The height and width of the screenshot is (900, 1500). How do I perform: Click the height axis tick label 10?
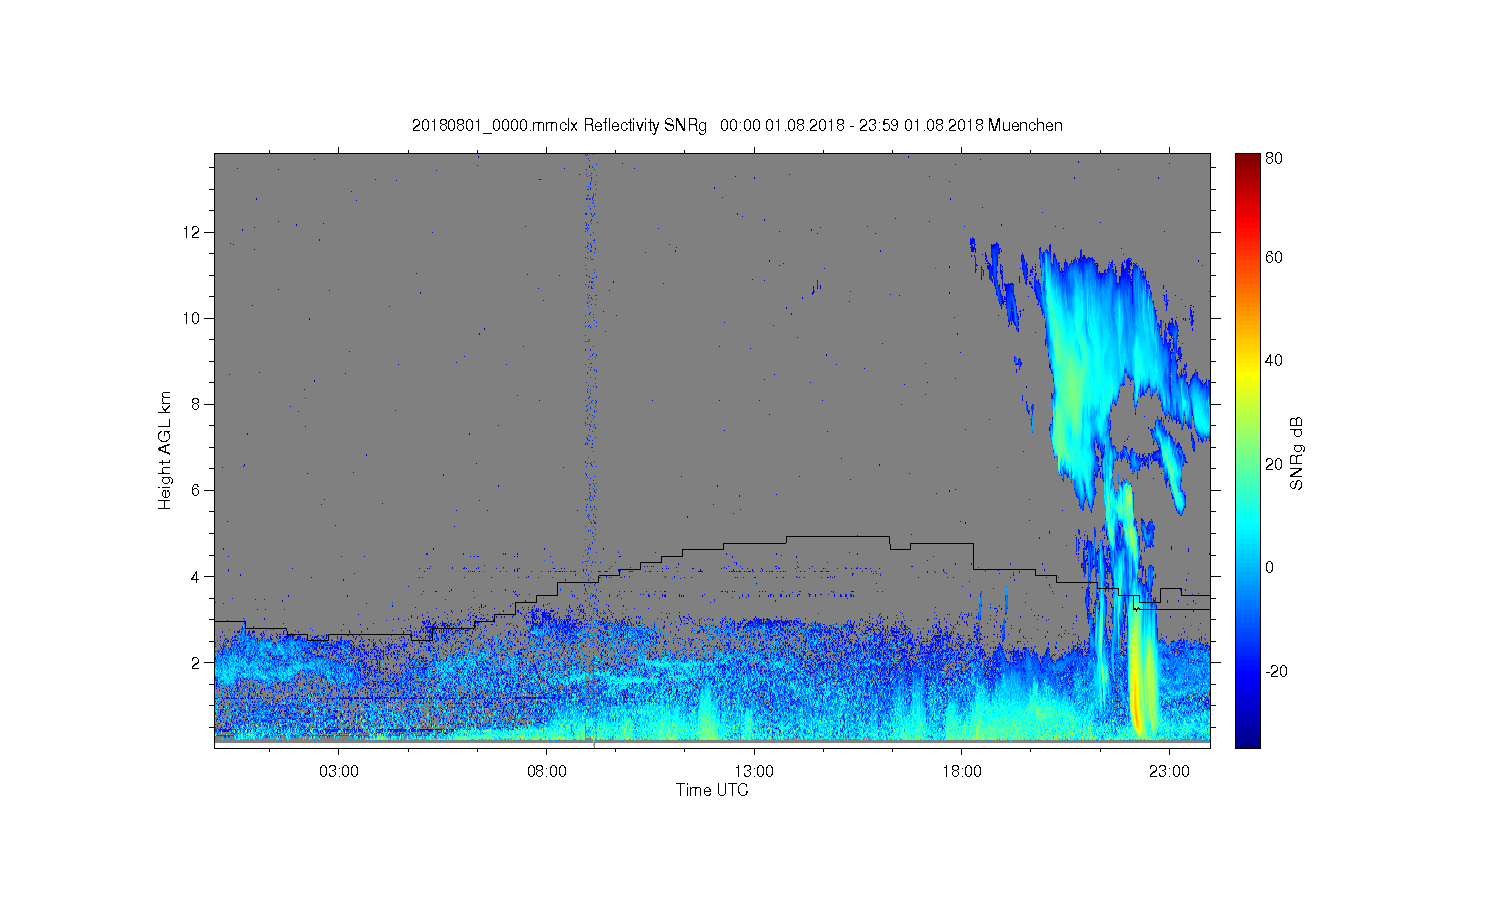pos(193,318)
